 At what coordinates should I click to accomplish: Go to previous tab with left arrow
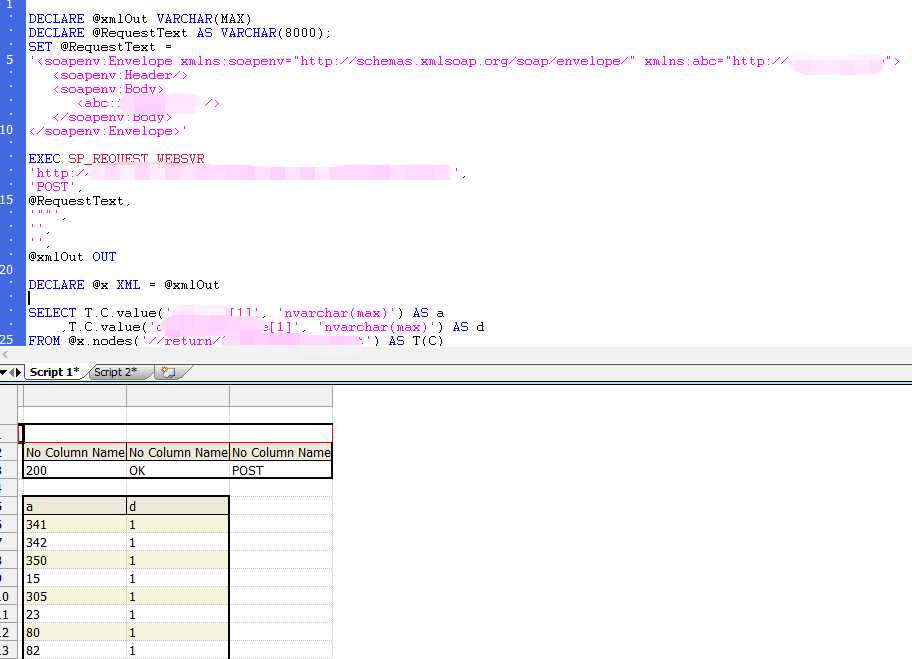(11, 372)
